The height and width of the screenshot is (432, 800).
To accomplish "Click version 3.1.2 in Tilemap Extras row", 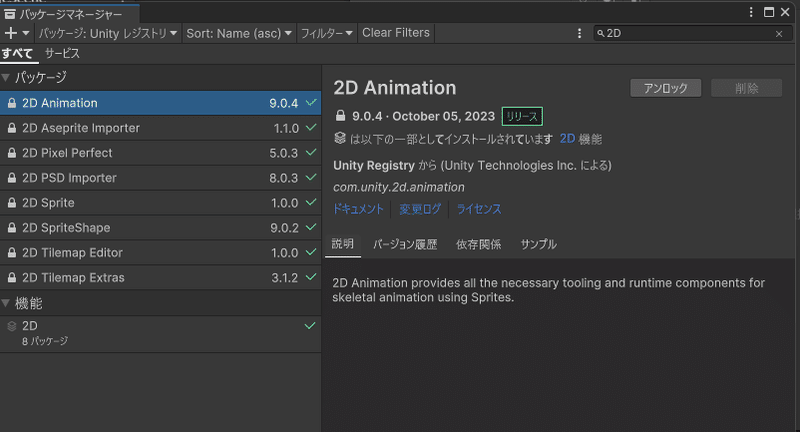I will (284, 278).
